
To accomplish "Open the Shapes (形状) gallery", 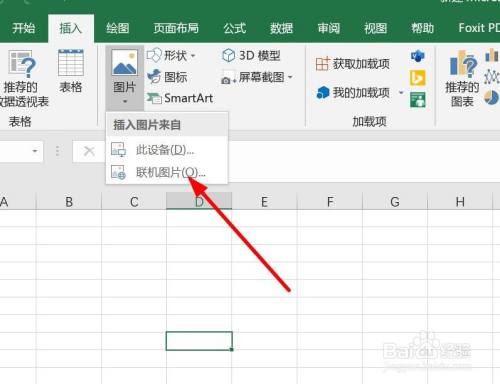I will (171, 55).
